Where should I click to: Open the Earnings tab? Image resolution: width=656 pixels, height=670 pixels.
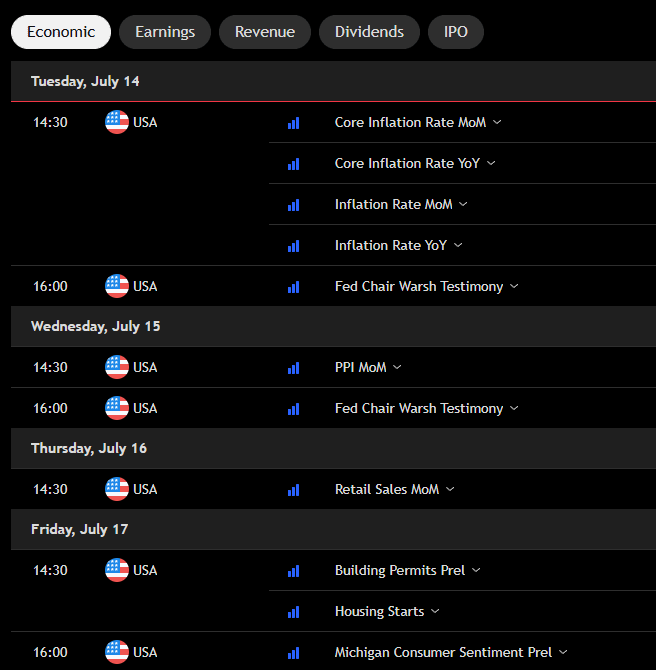pyautogui.click(x=165, y=32)
